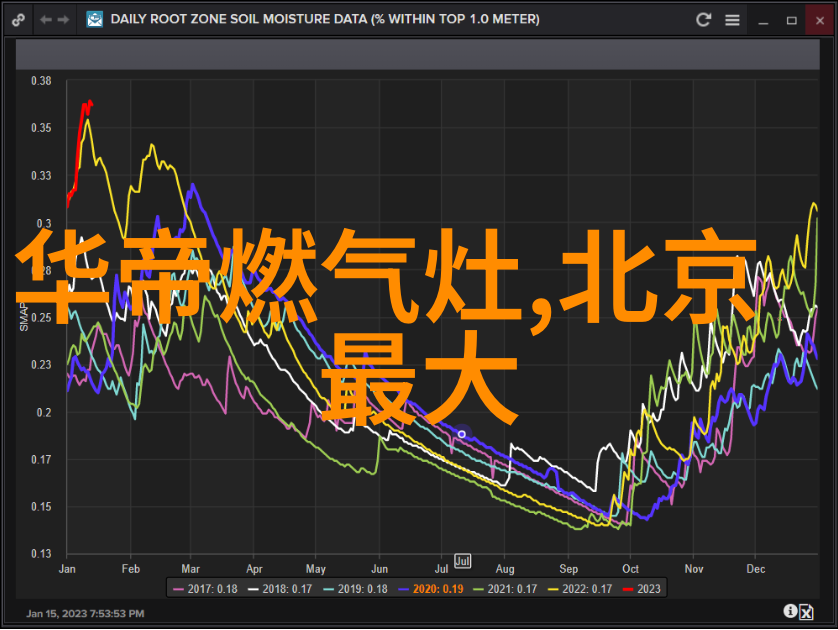Click the Apr label on the x-axis
Viewport: 838px width, 630px height.
pos(254,570)
